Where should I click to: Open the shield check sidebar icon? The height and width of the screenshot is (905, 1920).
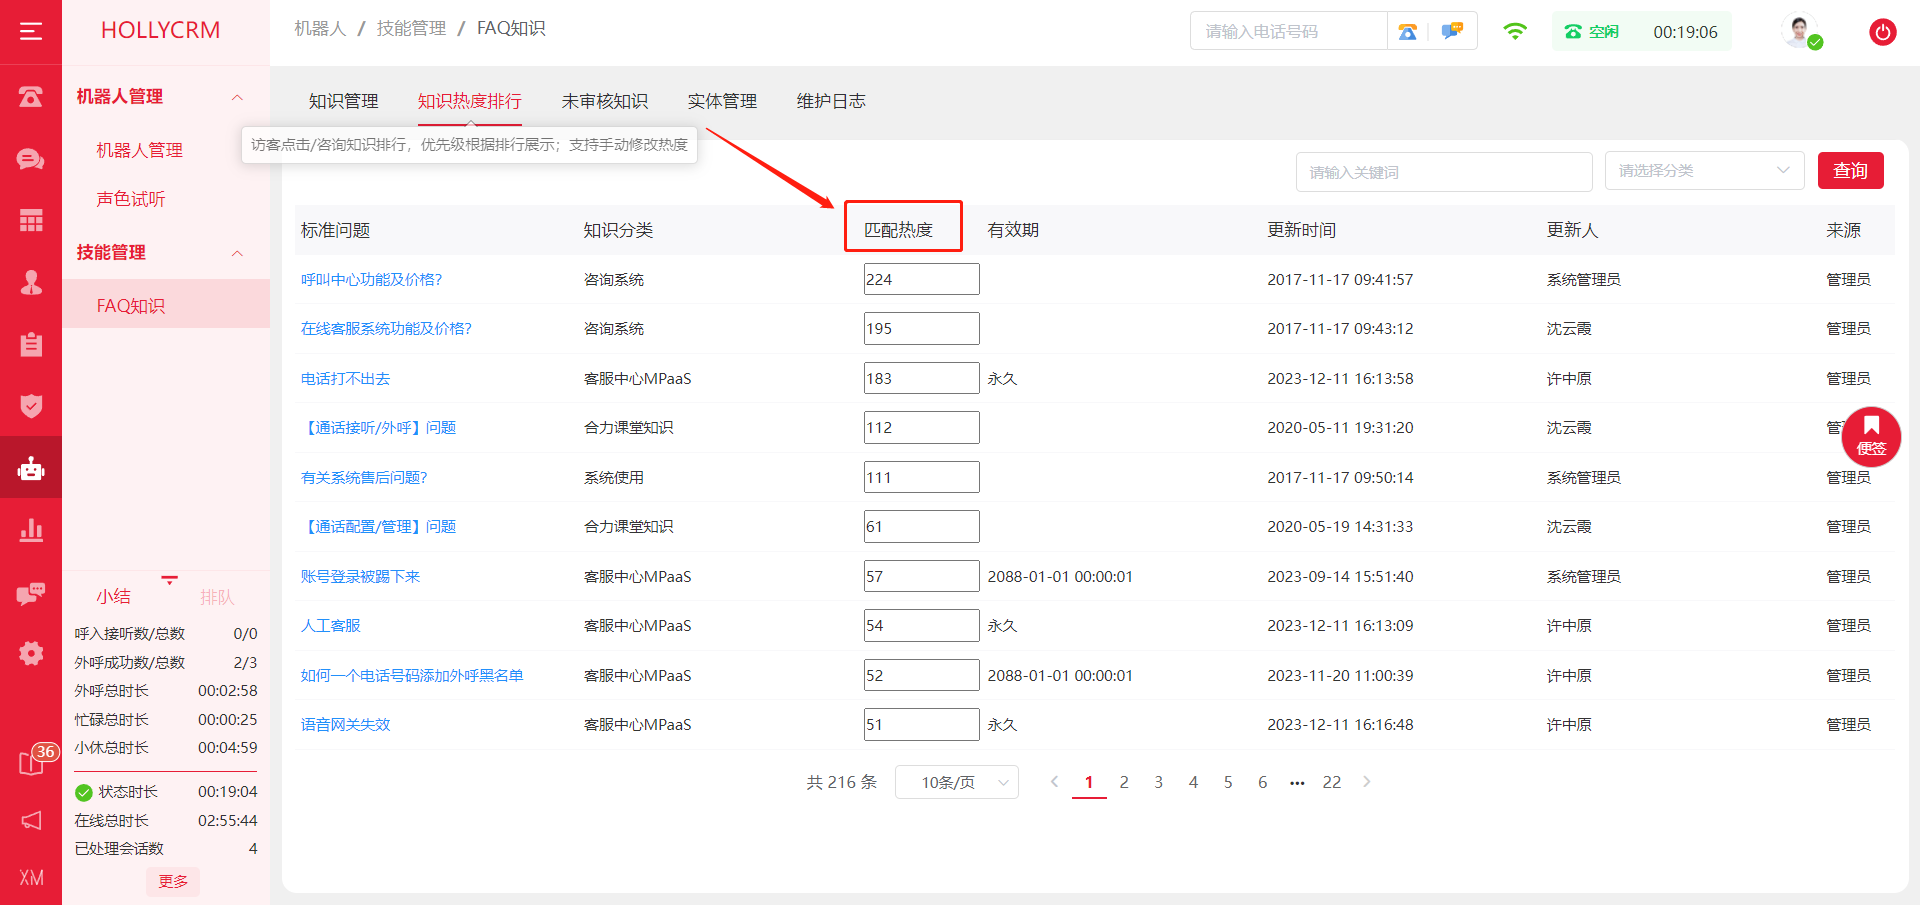click(x=31, y=406)
